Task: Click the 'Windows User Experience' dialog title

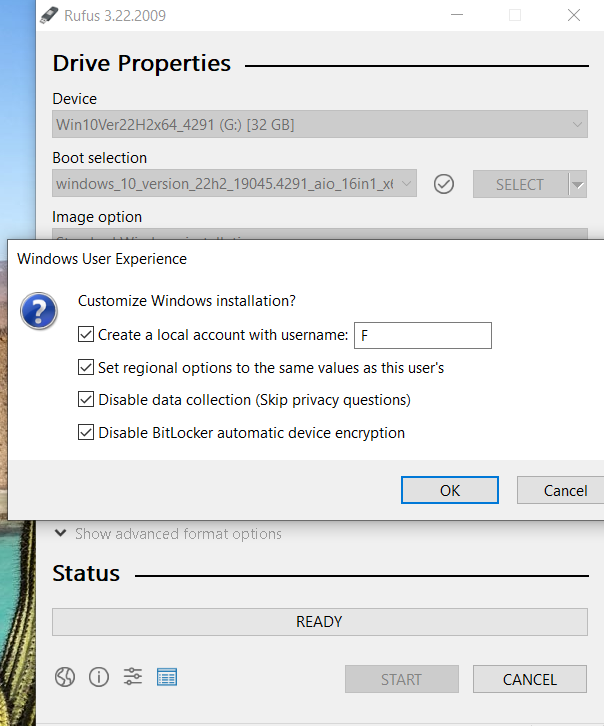Action: click(102, 259)
